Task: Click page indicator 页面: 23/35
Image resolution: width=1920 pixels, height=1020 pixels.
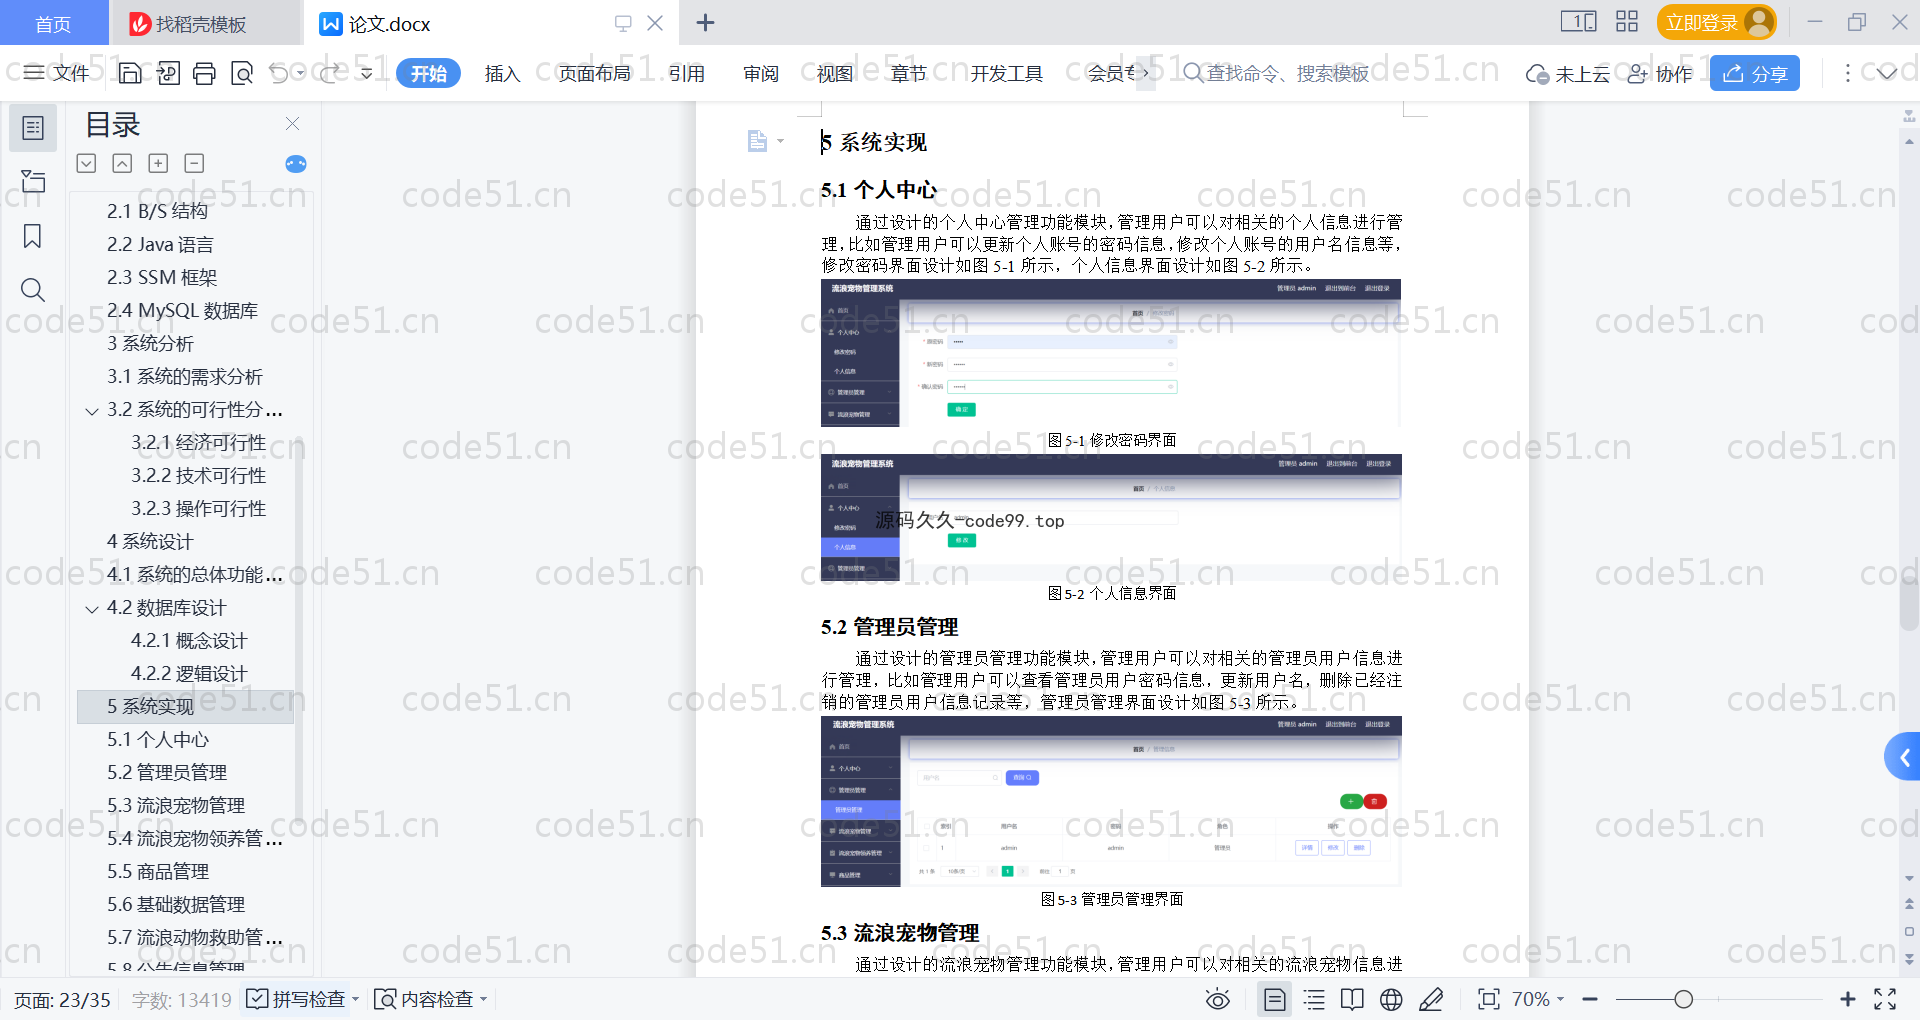Action: click(x=62, y=1000)
